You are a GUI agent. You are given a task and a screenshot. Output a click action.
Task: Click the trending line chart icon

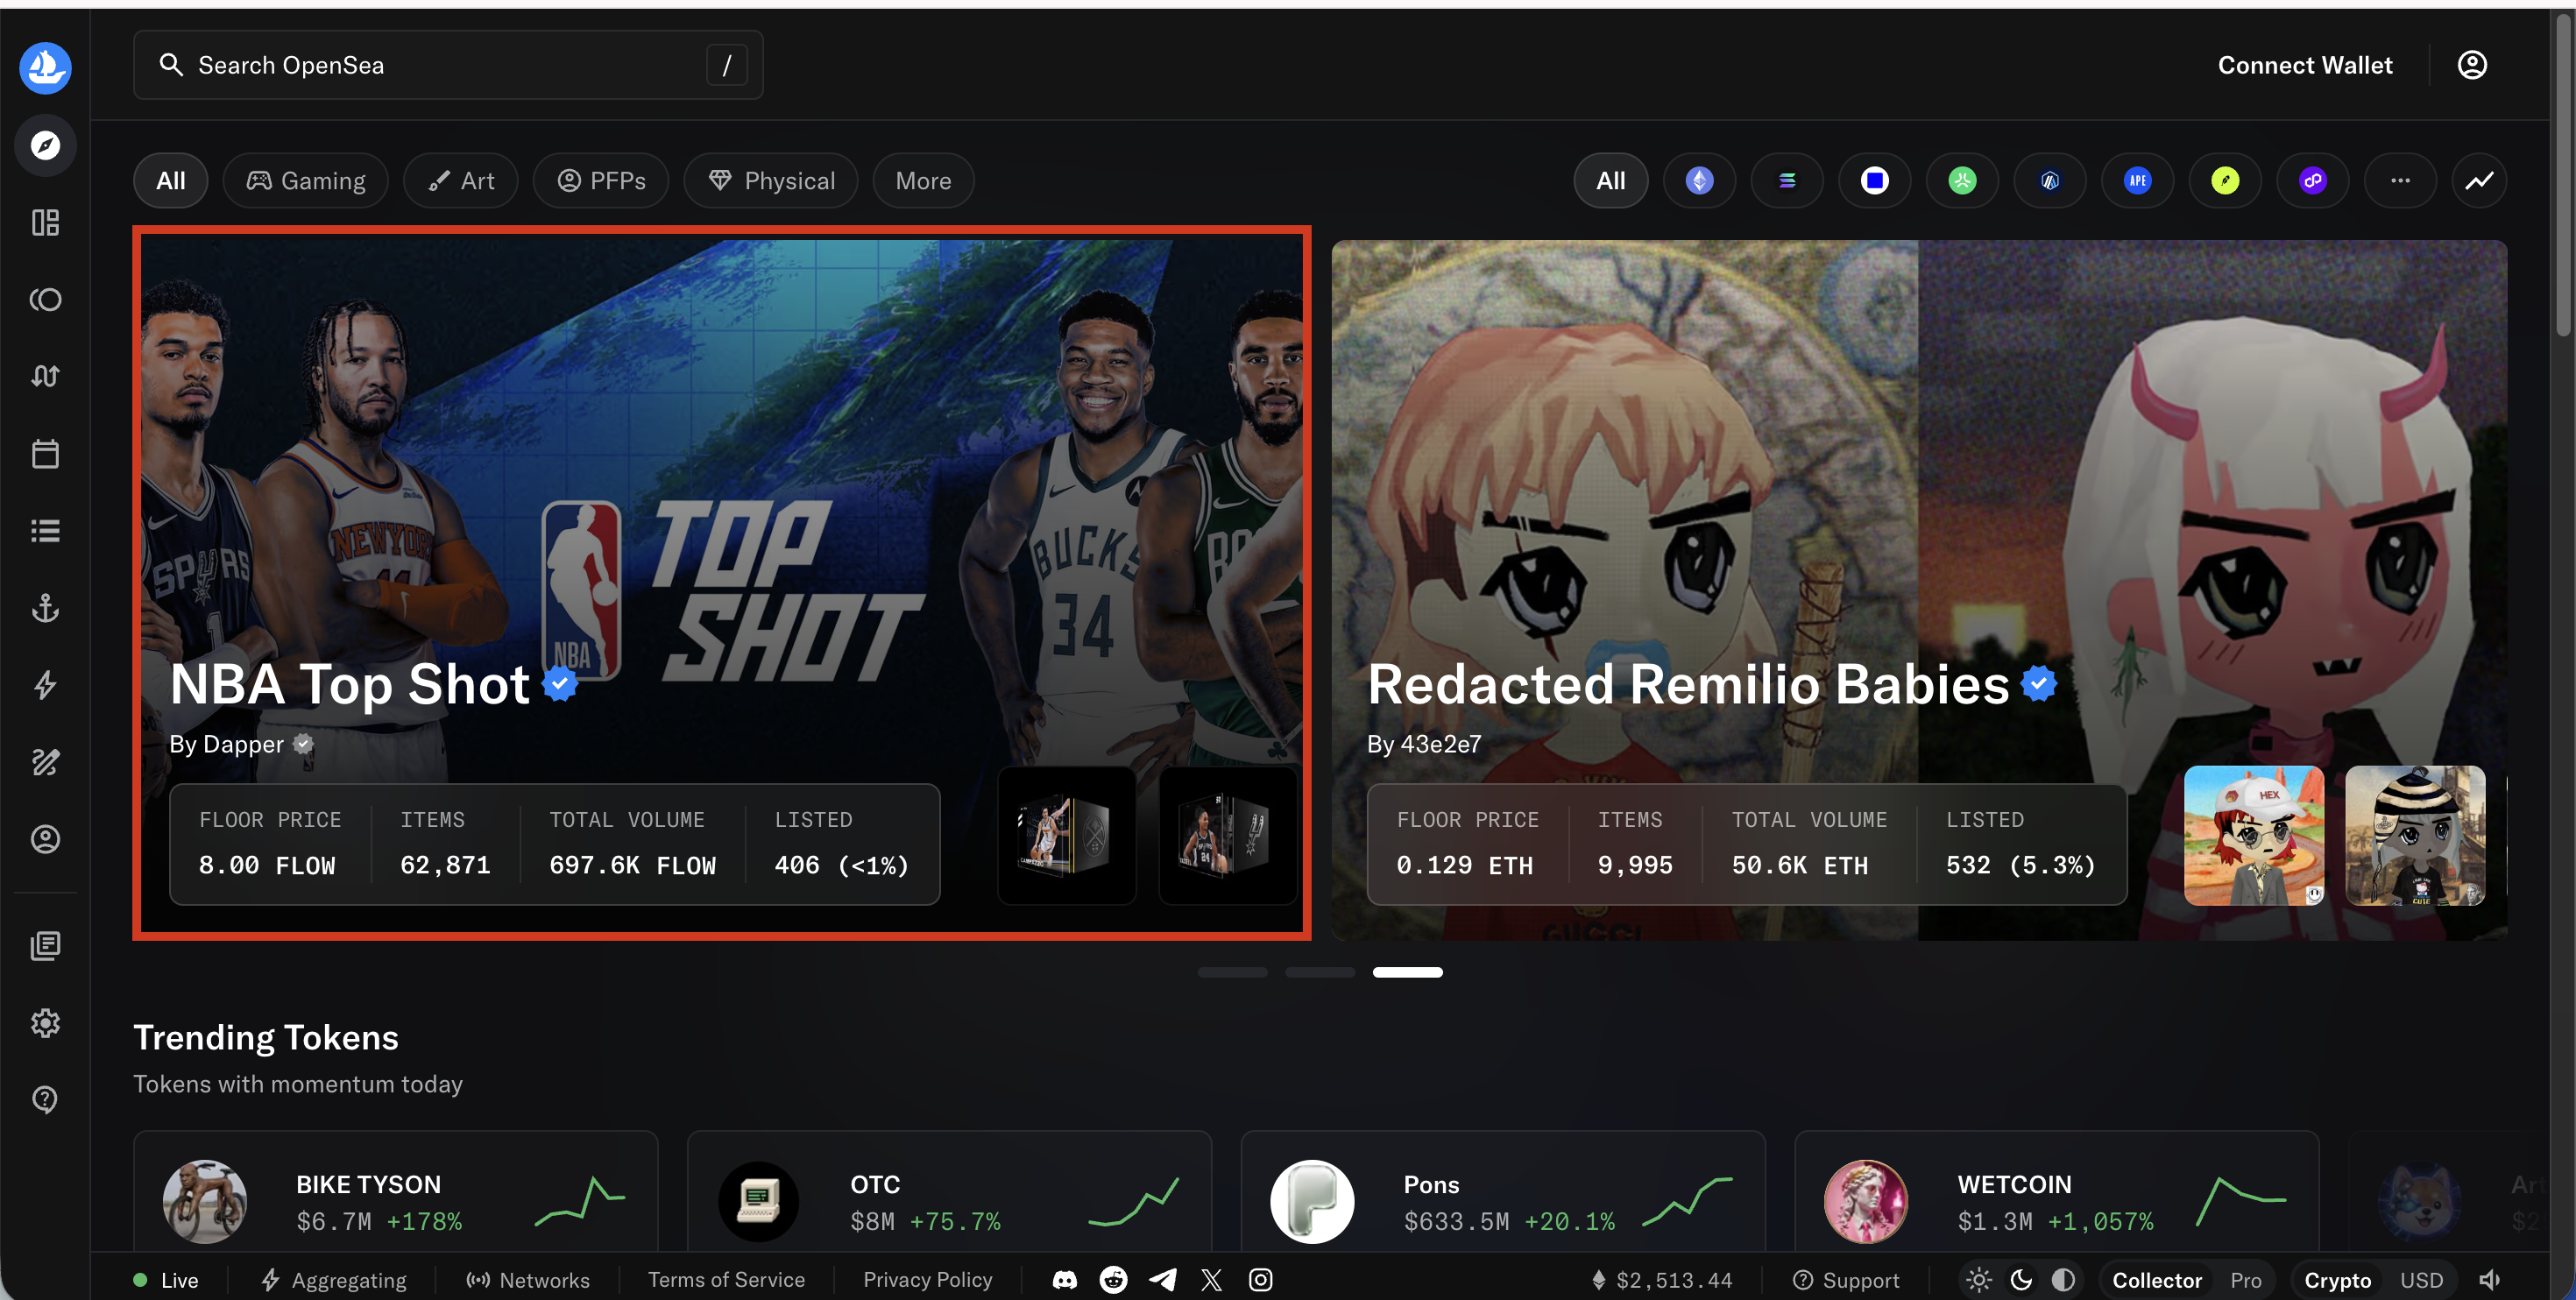point(2479,181)
